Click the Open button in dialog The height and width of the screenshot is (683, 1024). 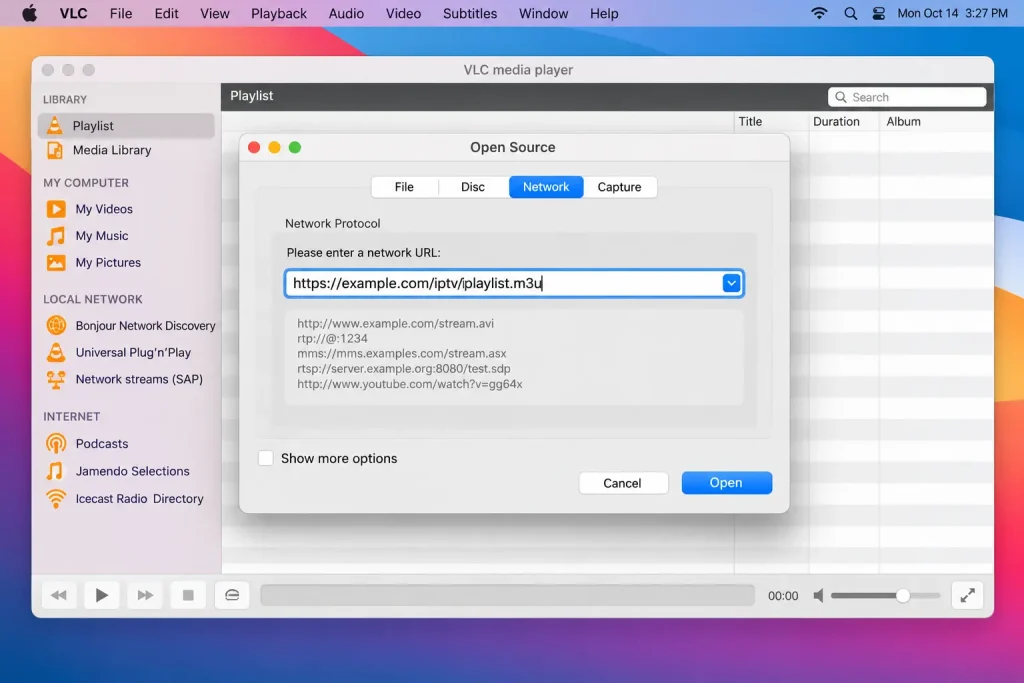pyautogui.click(x=726, y=483)
